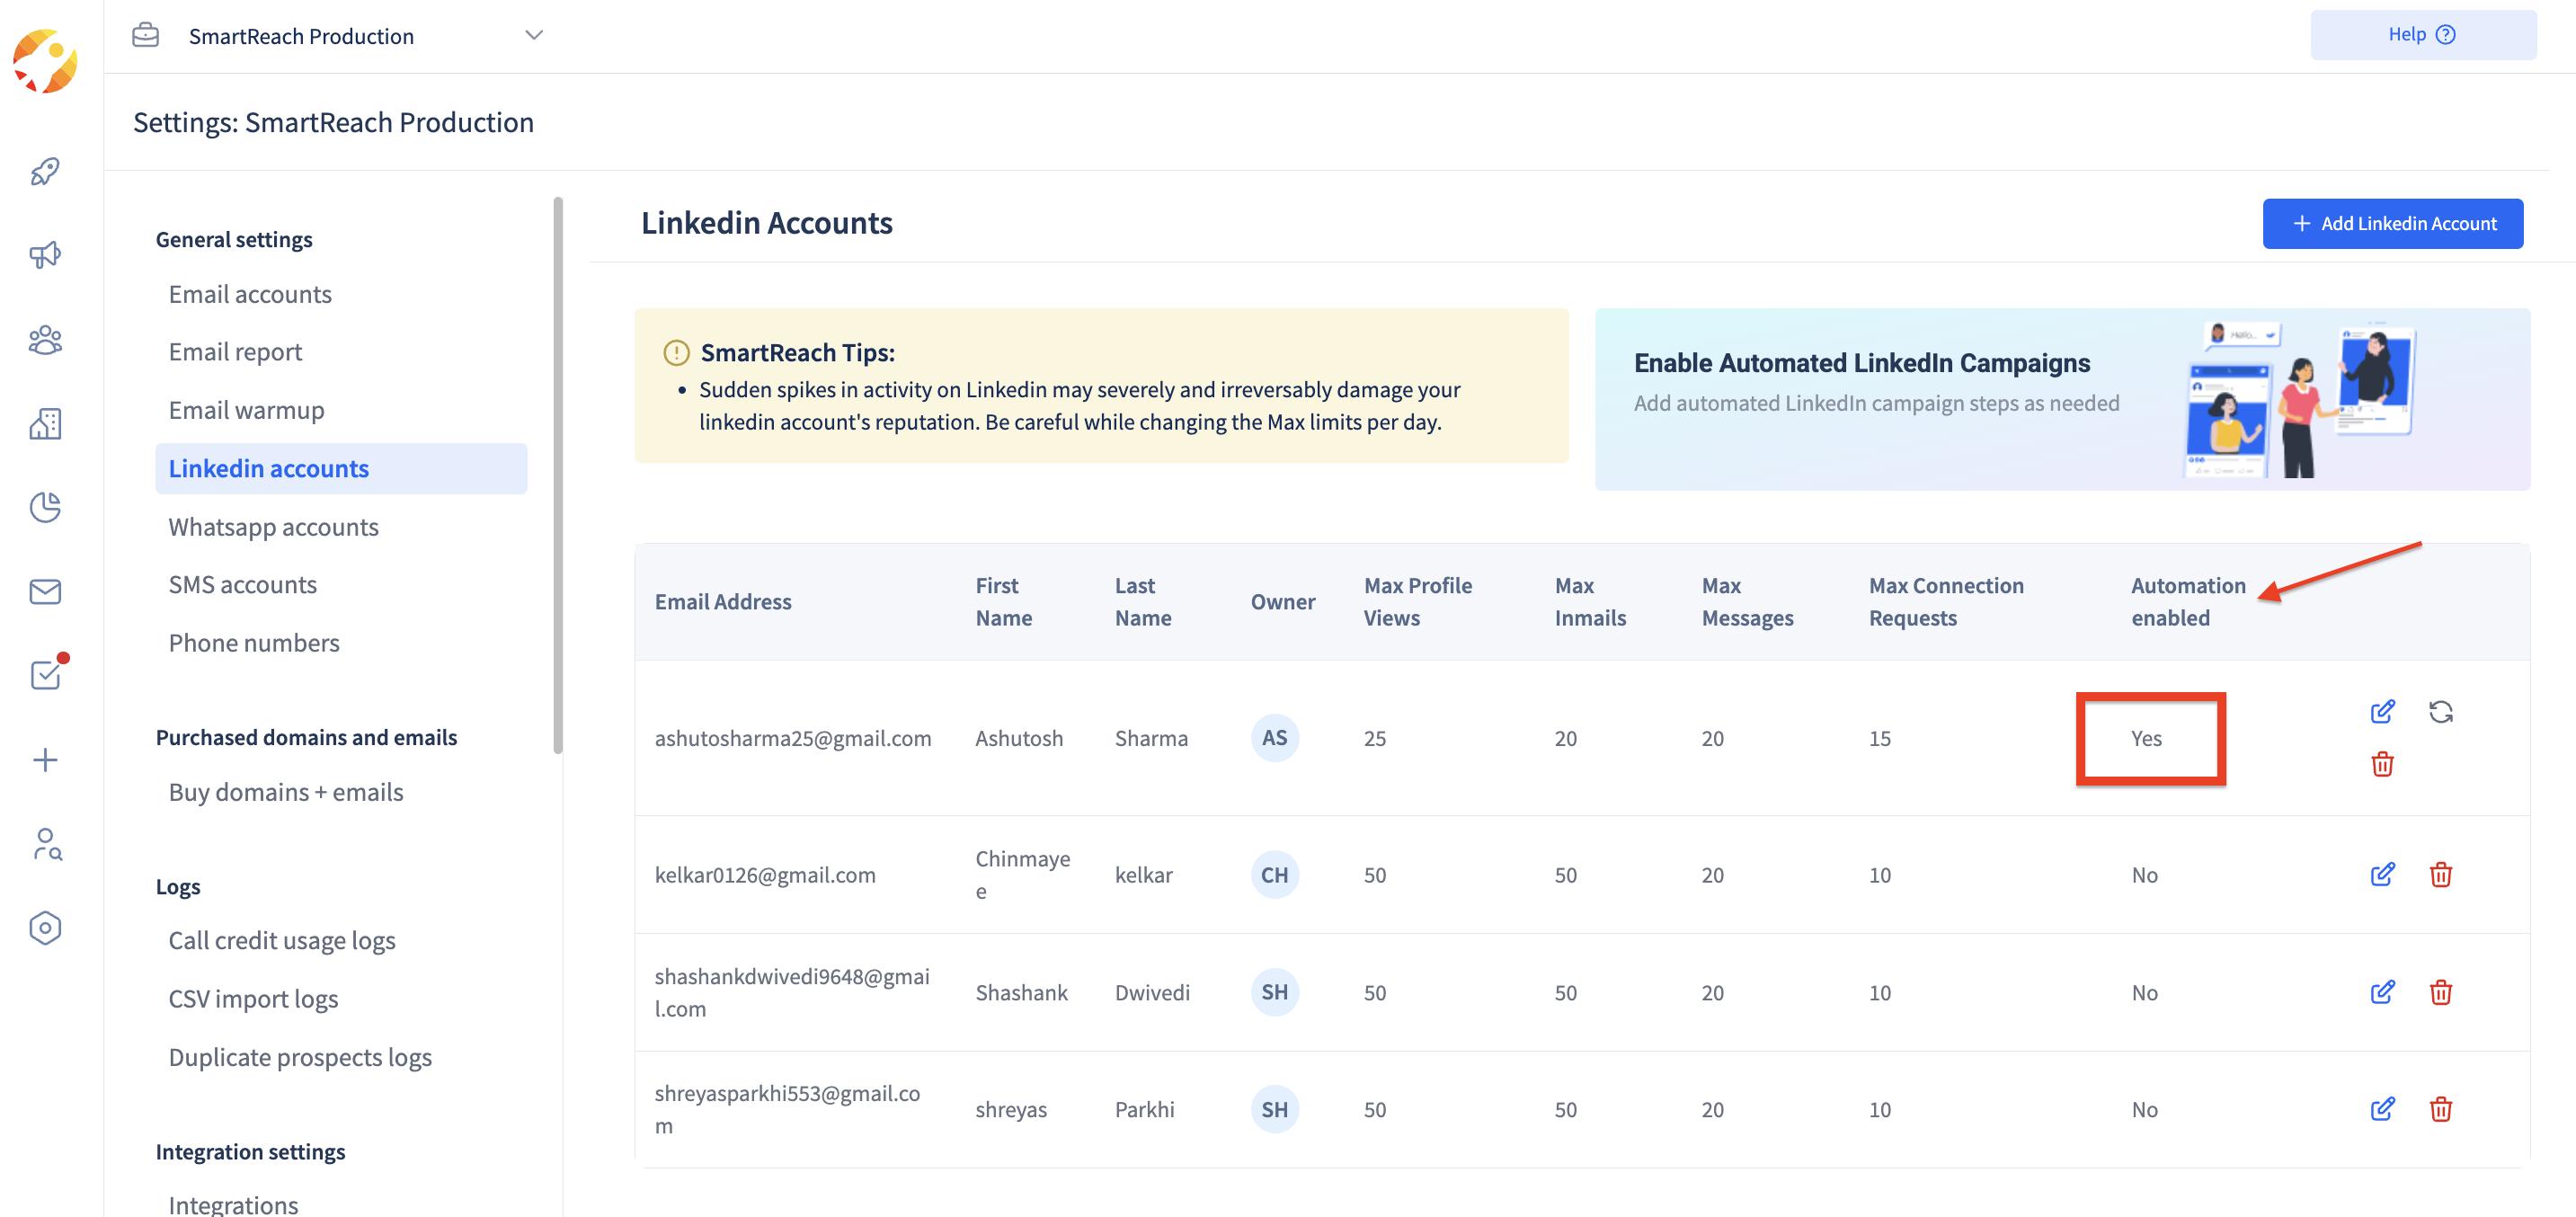Click the tasks checkbox icon with red dot
Image resolution: width=2576 pixels, height=1217 pixels.
[x=45, y=675]
